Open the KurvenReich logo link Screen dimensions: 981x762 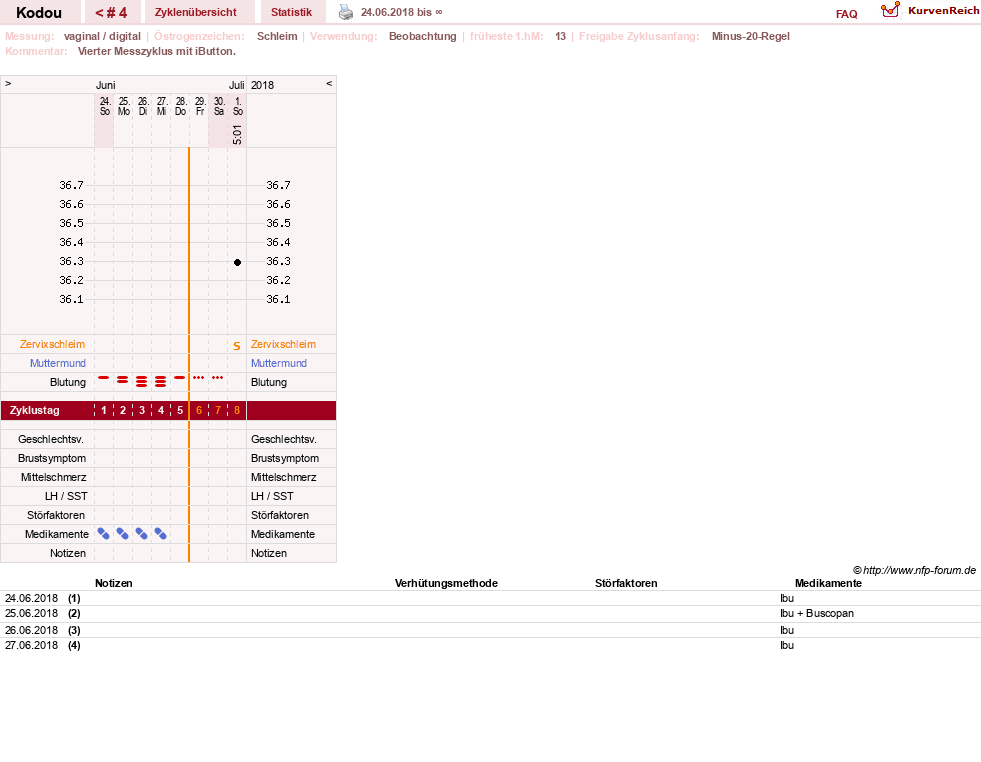click(930, 11)
